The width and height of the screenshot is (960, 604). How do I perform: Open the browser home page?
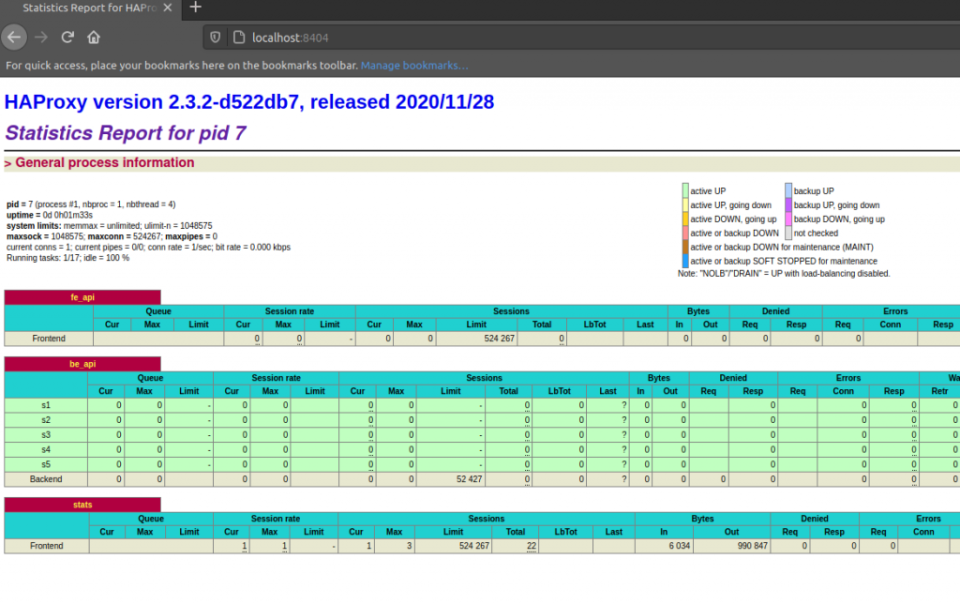94,37
